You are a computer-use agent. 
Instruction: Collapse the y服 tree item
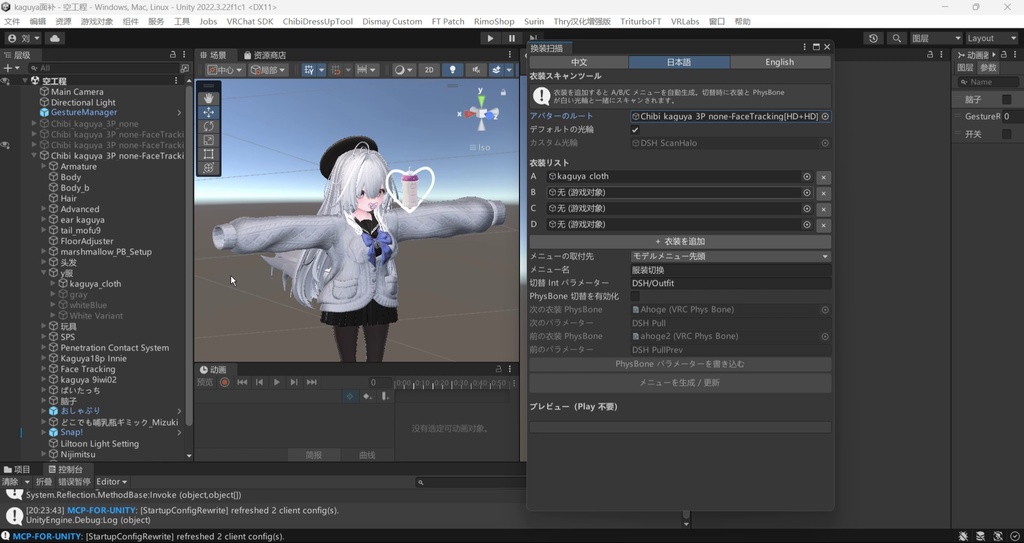[x=44, y=273]
